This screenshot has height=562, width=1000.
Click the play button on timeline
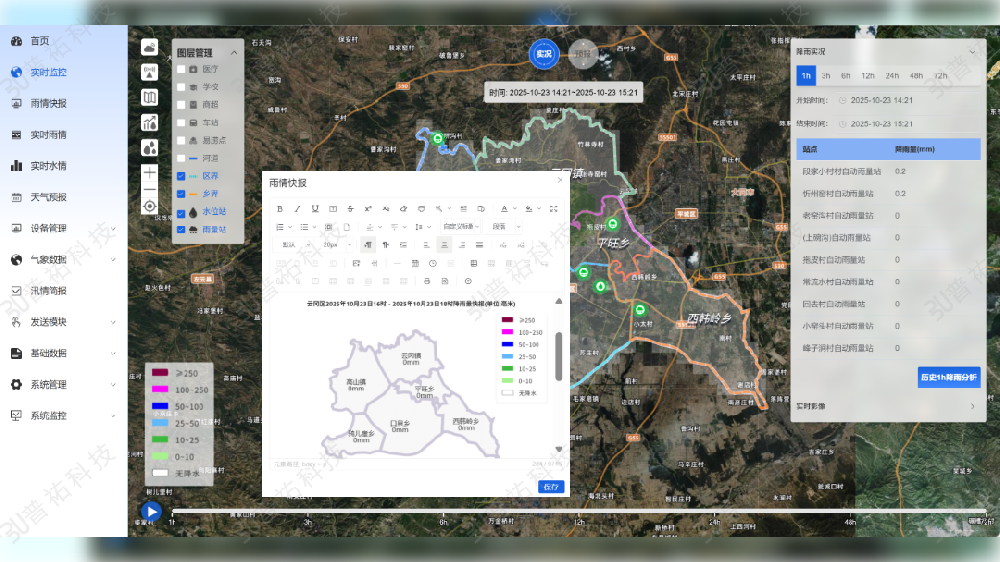[151, 511]
